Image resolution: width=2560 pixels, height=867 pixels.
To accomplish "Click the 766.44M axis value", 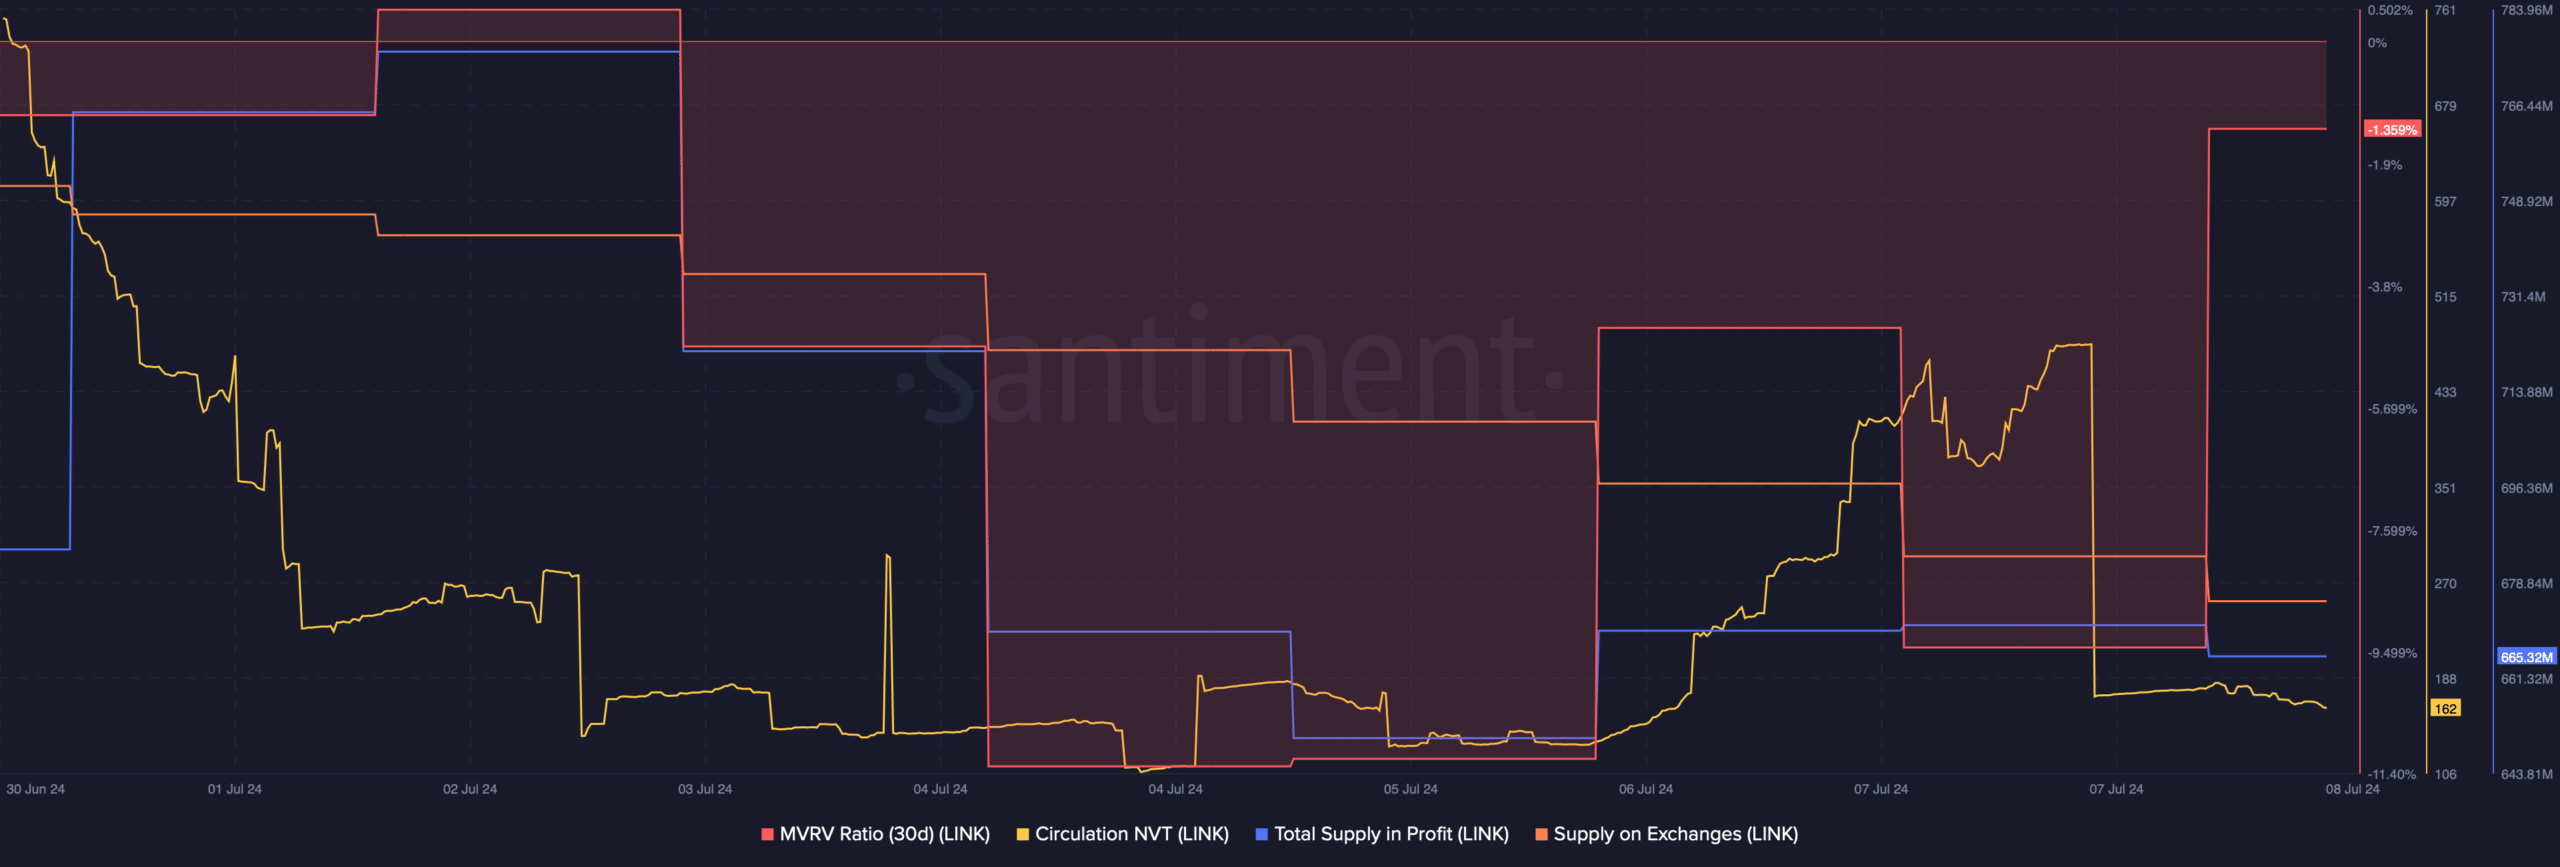I will pyautogui.click(x=2526, y=106).
